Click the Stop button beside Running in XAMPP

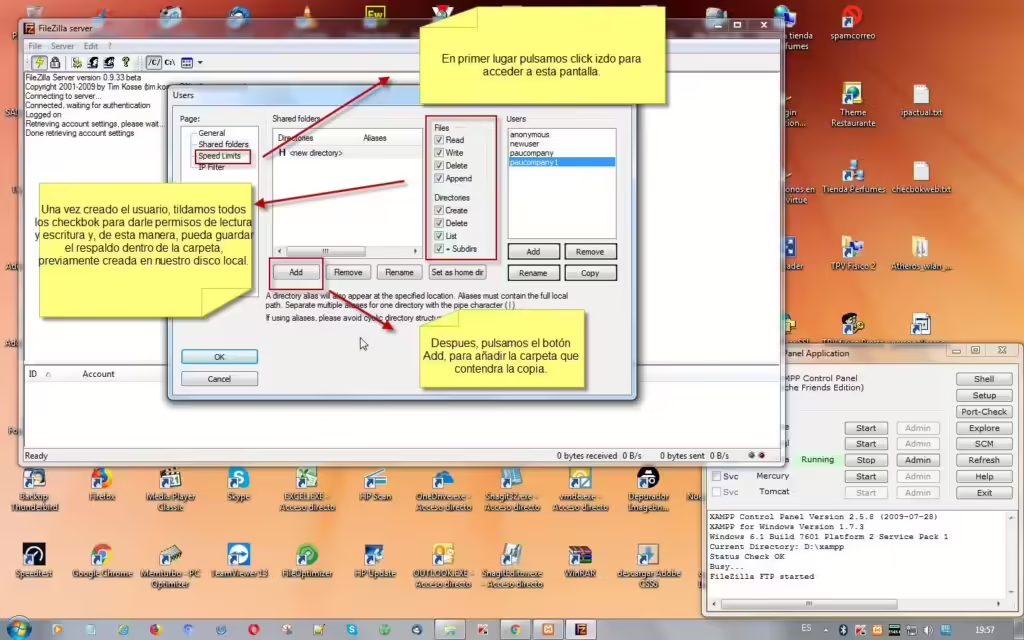coord(866,460)
